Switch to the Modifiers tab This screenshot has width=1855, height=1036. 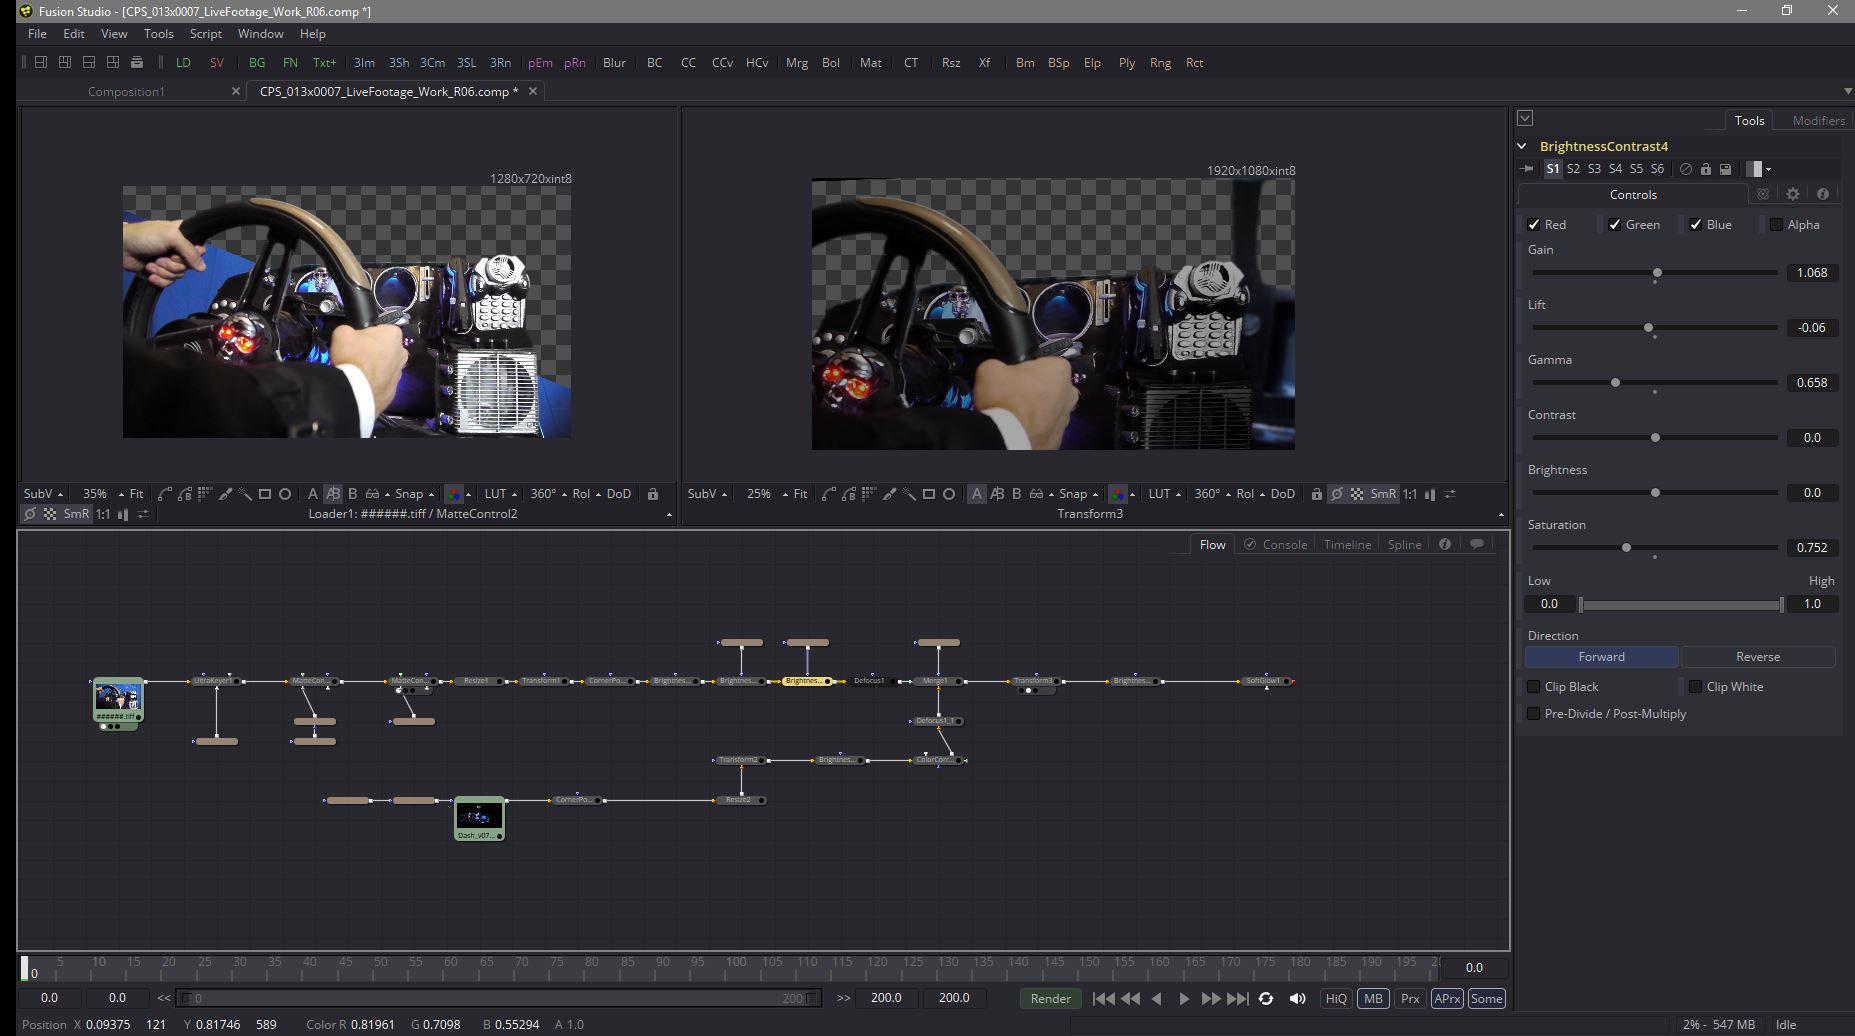pos(1818,120)
